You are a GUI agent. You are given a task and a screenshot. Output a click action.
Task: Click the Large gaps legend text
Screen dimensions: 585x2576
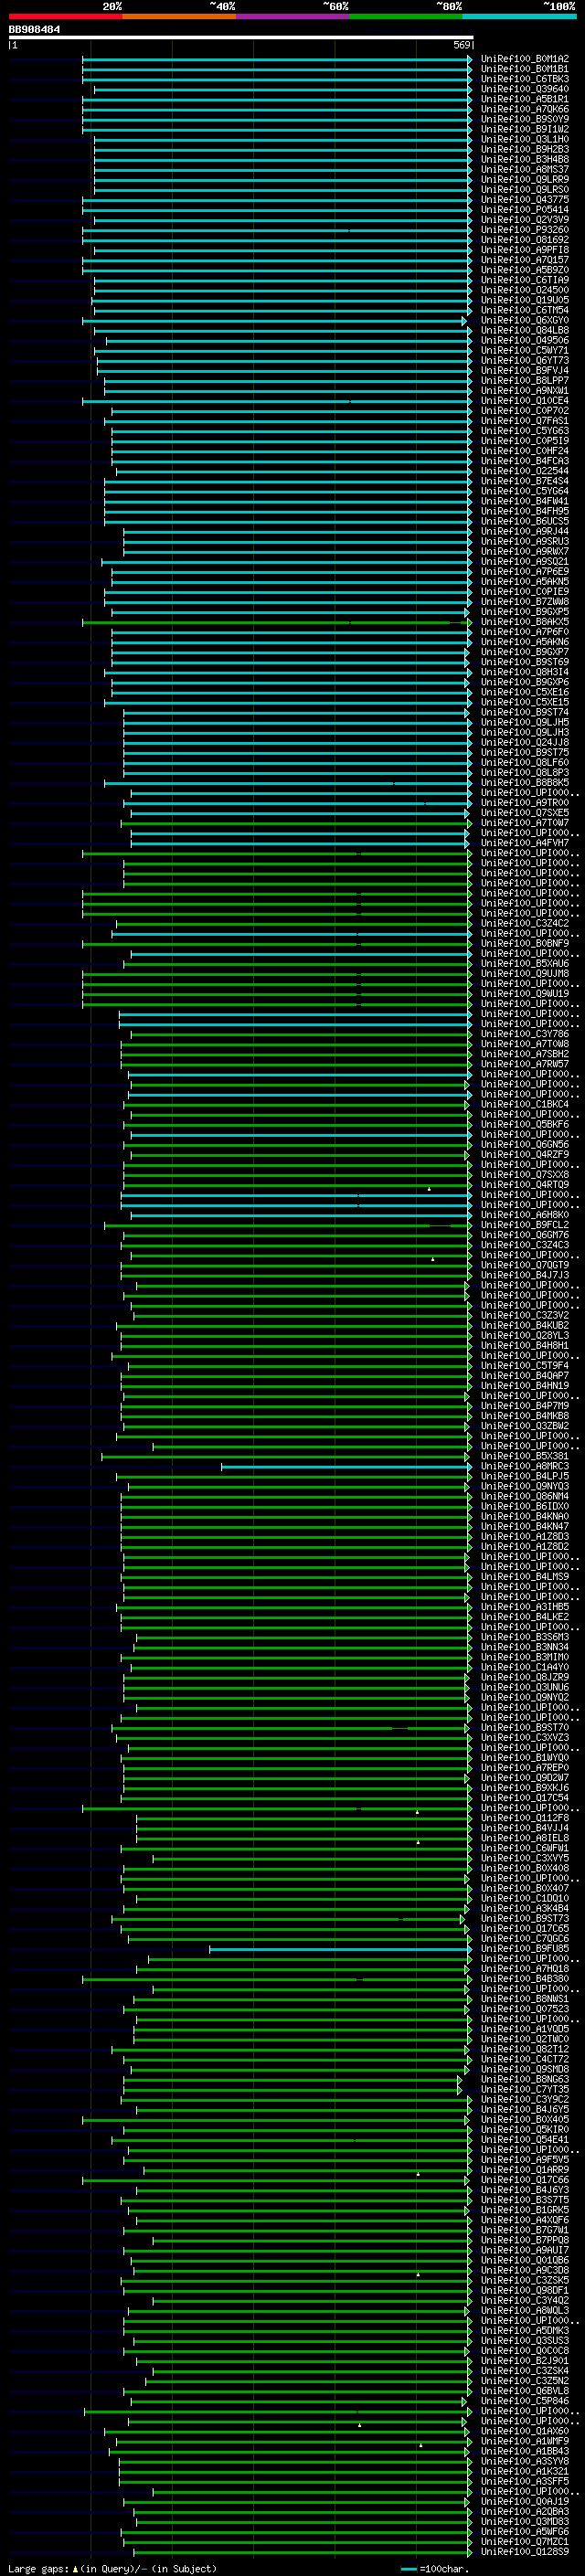[112, 2568]
